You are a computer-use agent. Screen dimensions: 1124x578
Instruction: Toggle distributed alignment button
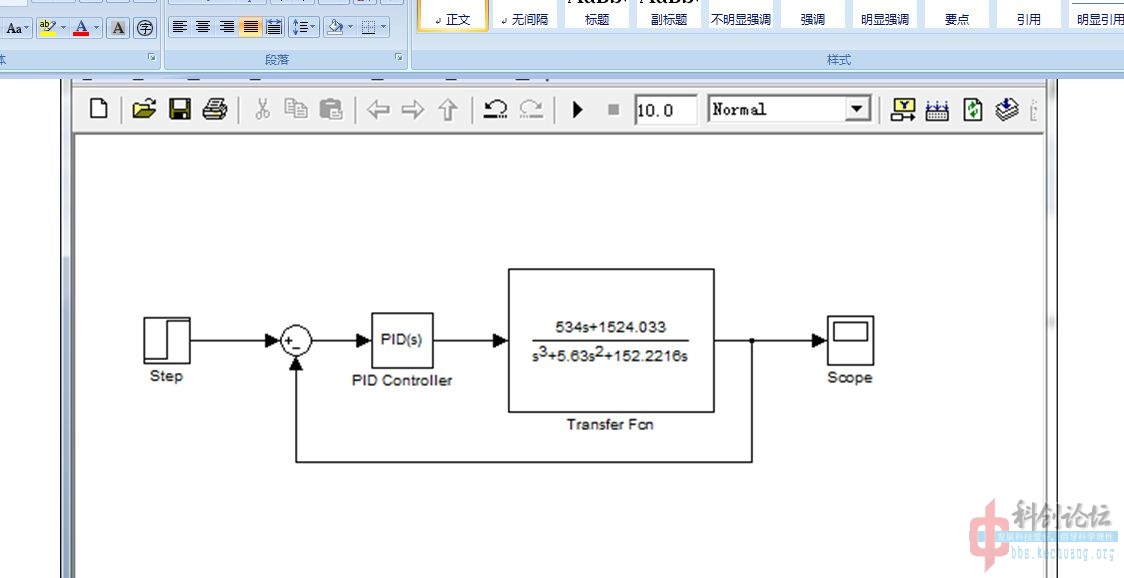(x=274, y=27)
